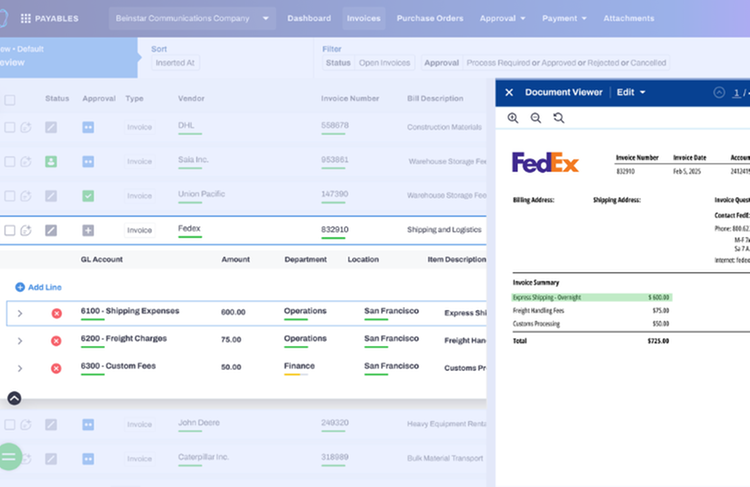Open the green floating menu button

tap(9, 457)
